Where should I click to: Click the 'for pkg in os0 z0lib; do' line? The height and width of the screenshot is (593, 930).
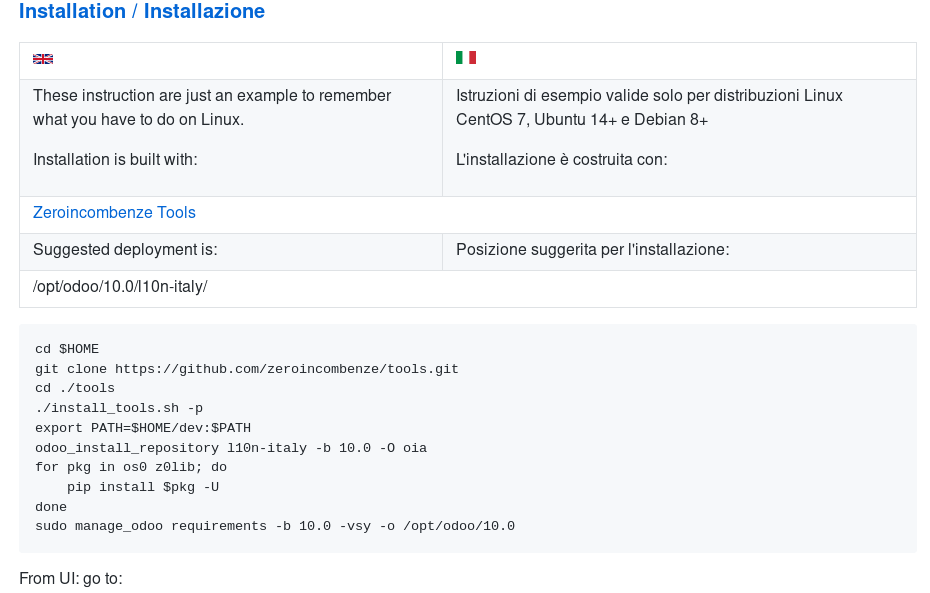pos(131,467)
